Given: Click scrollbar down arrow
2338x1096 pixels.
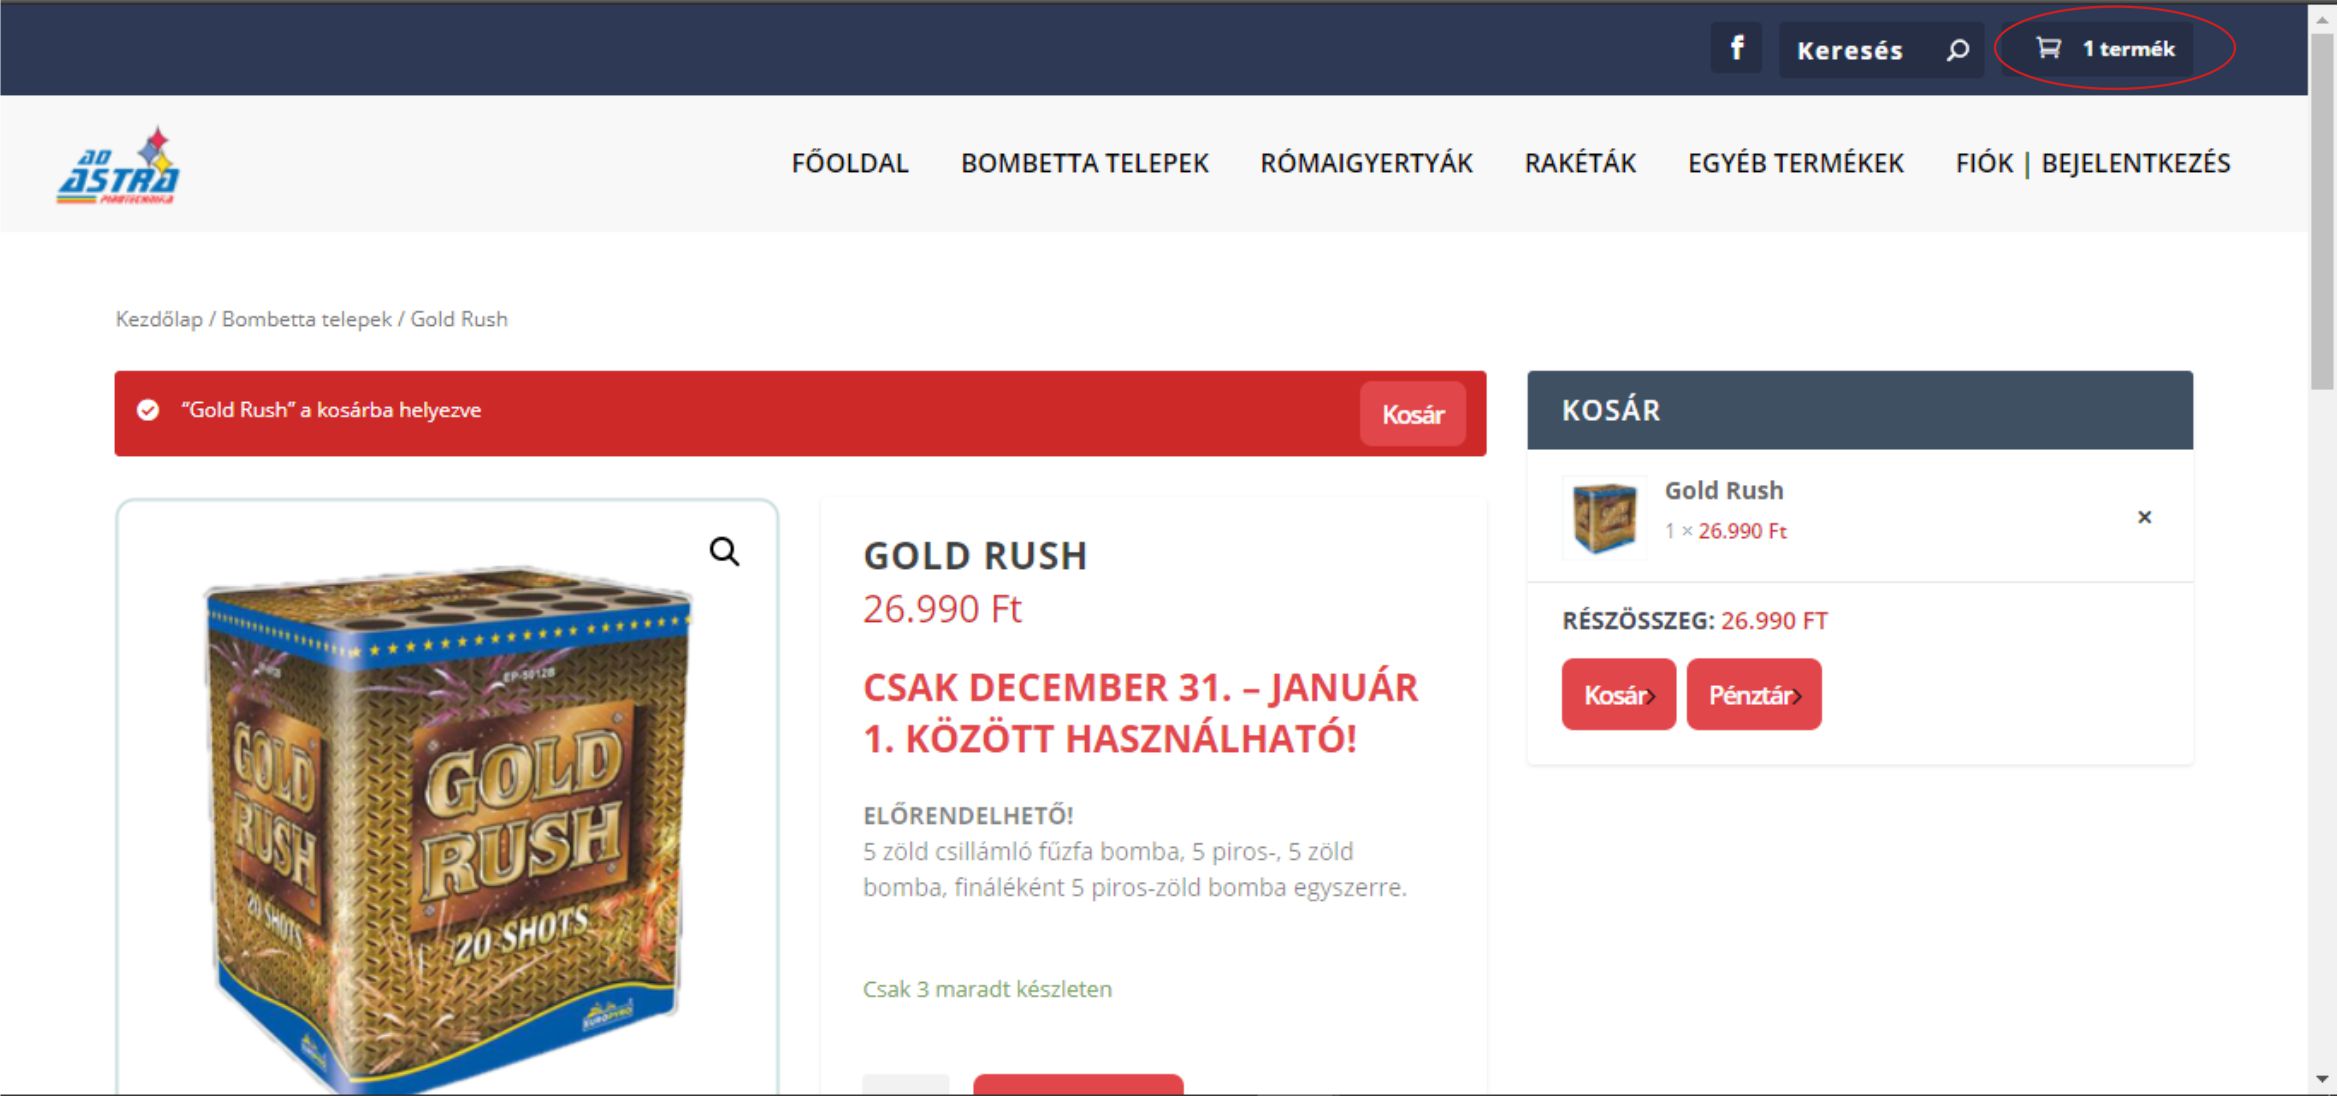Looking at the screenshot, I should (x=2322, y=1080).
